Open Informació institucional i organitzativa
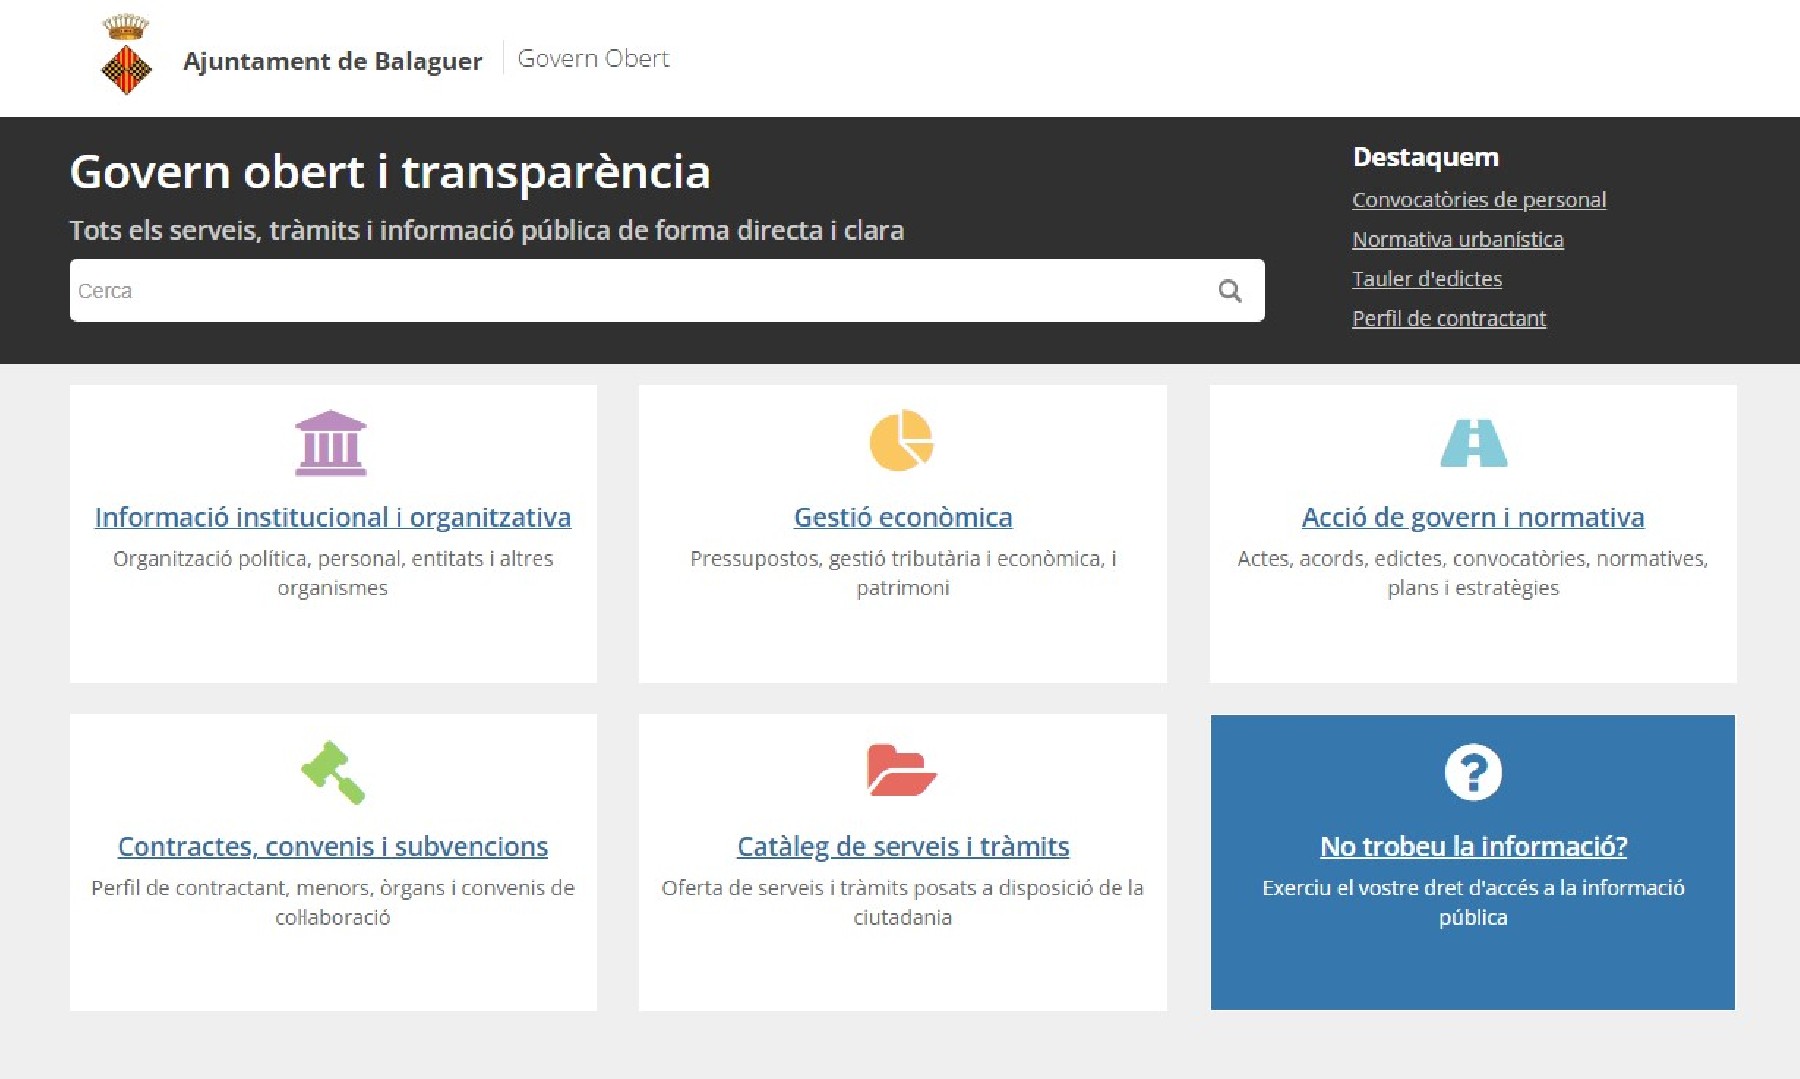 pos(333,517)
